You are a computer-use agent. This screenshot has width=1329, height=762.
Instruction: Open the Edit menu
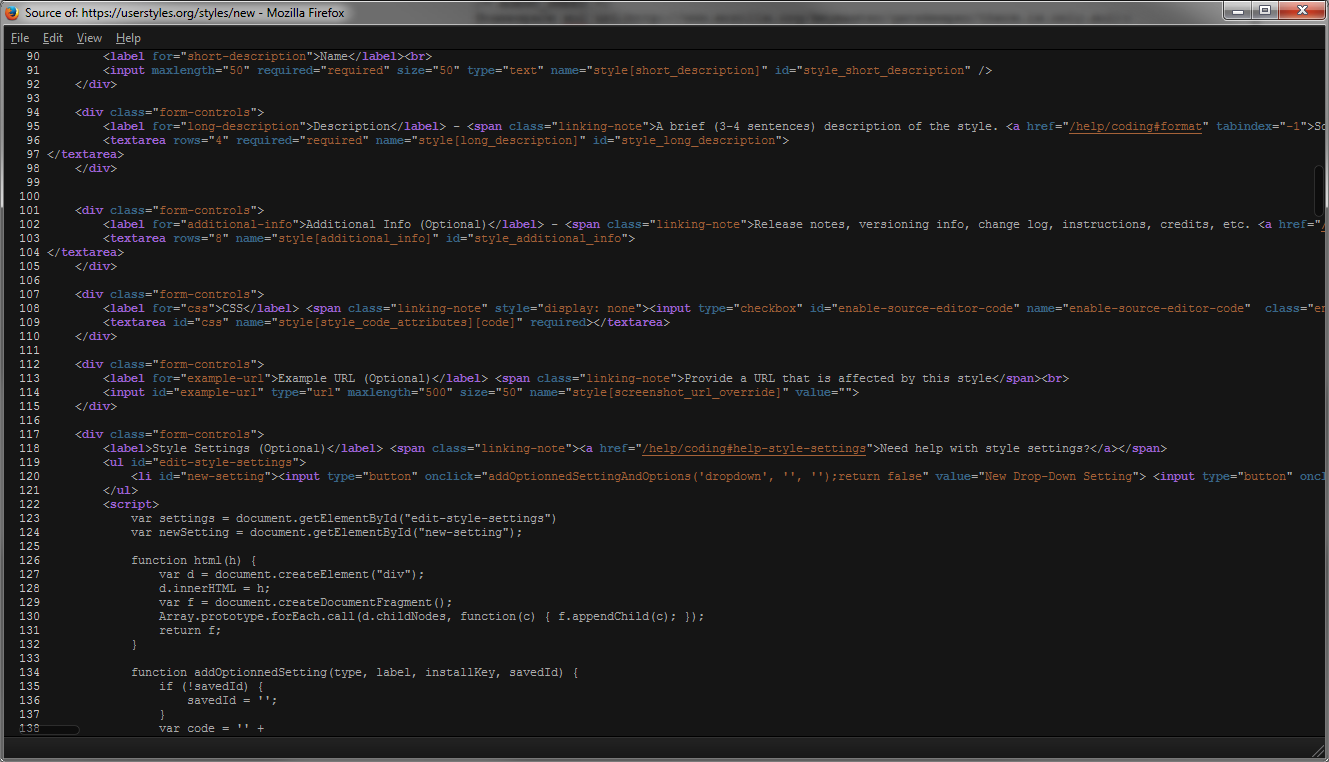tap(52, 37)
